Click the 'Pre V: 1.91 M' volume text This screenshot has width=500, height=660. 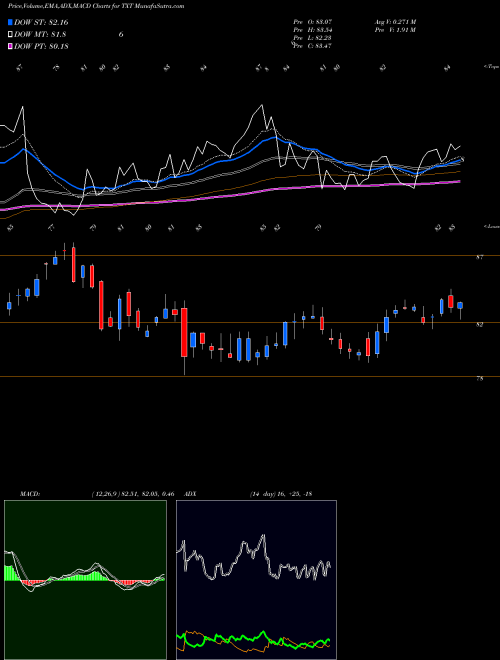tap(396, 30)
